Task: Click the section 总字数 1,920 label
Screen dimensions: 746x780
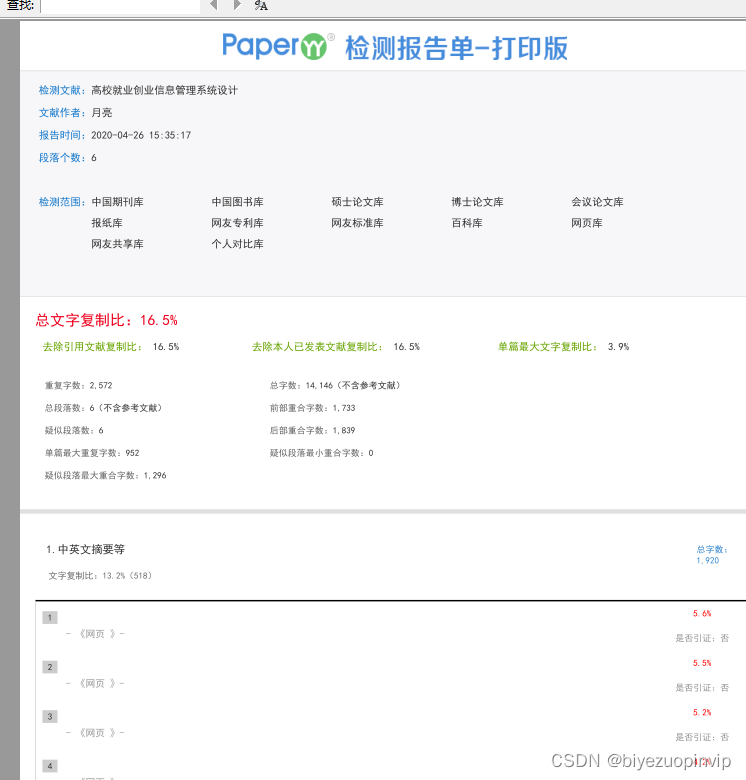Action: pyautogui.click(x=712, y=555)
